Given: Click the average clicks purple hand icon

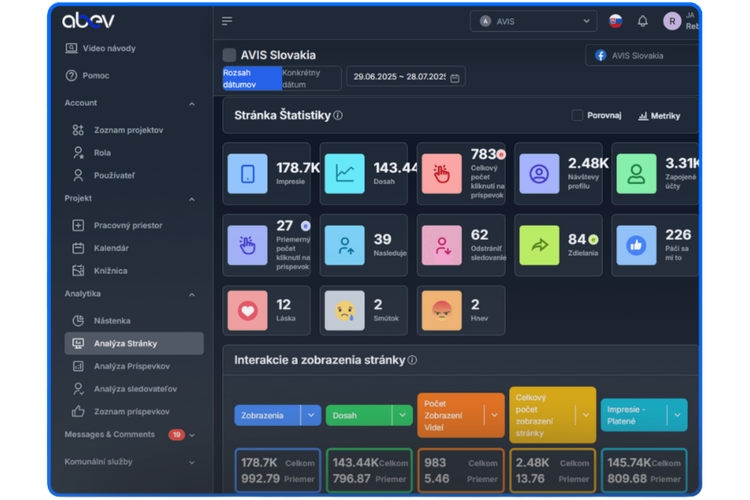Looking at the screenshot, I should pos(247,245).
